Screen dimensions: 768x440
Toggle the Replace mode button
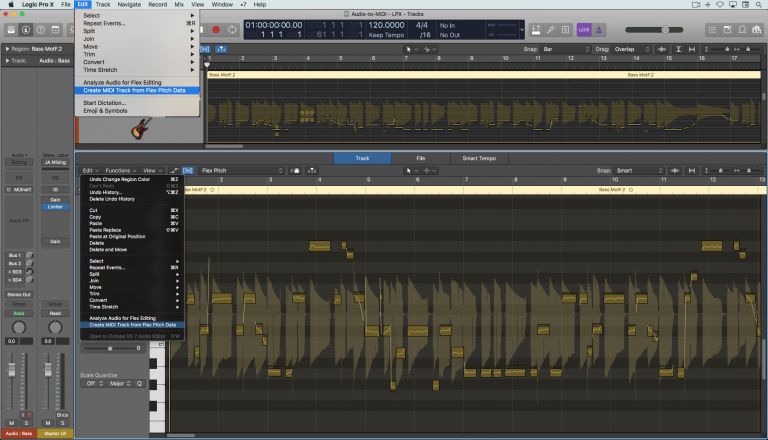(536, 30)
